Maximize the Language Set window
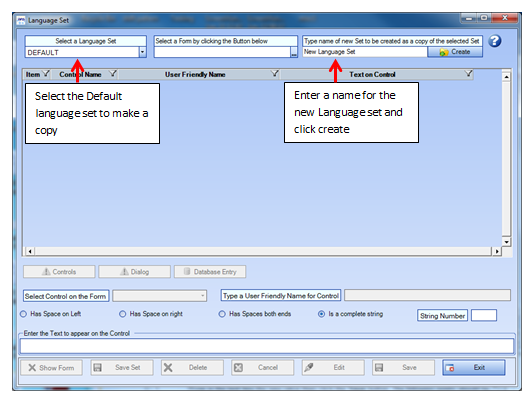Viewport: 530px width, 398px height. tap(484, 18)
